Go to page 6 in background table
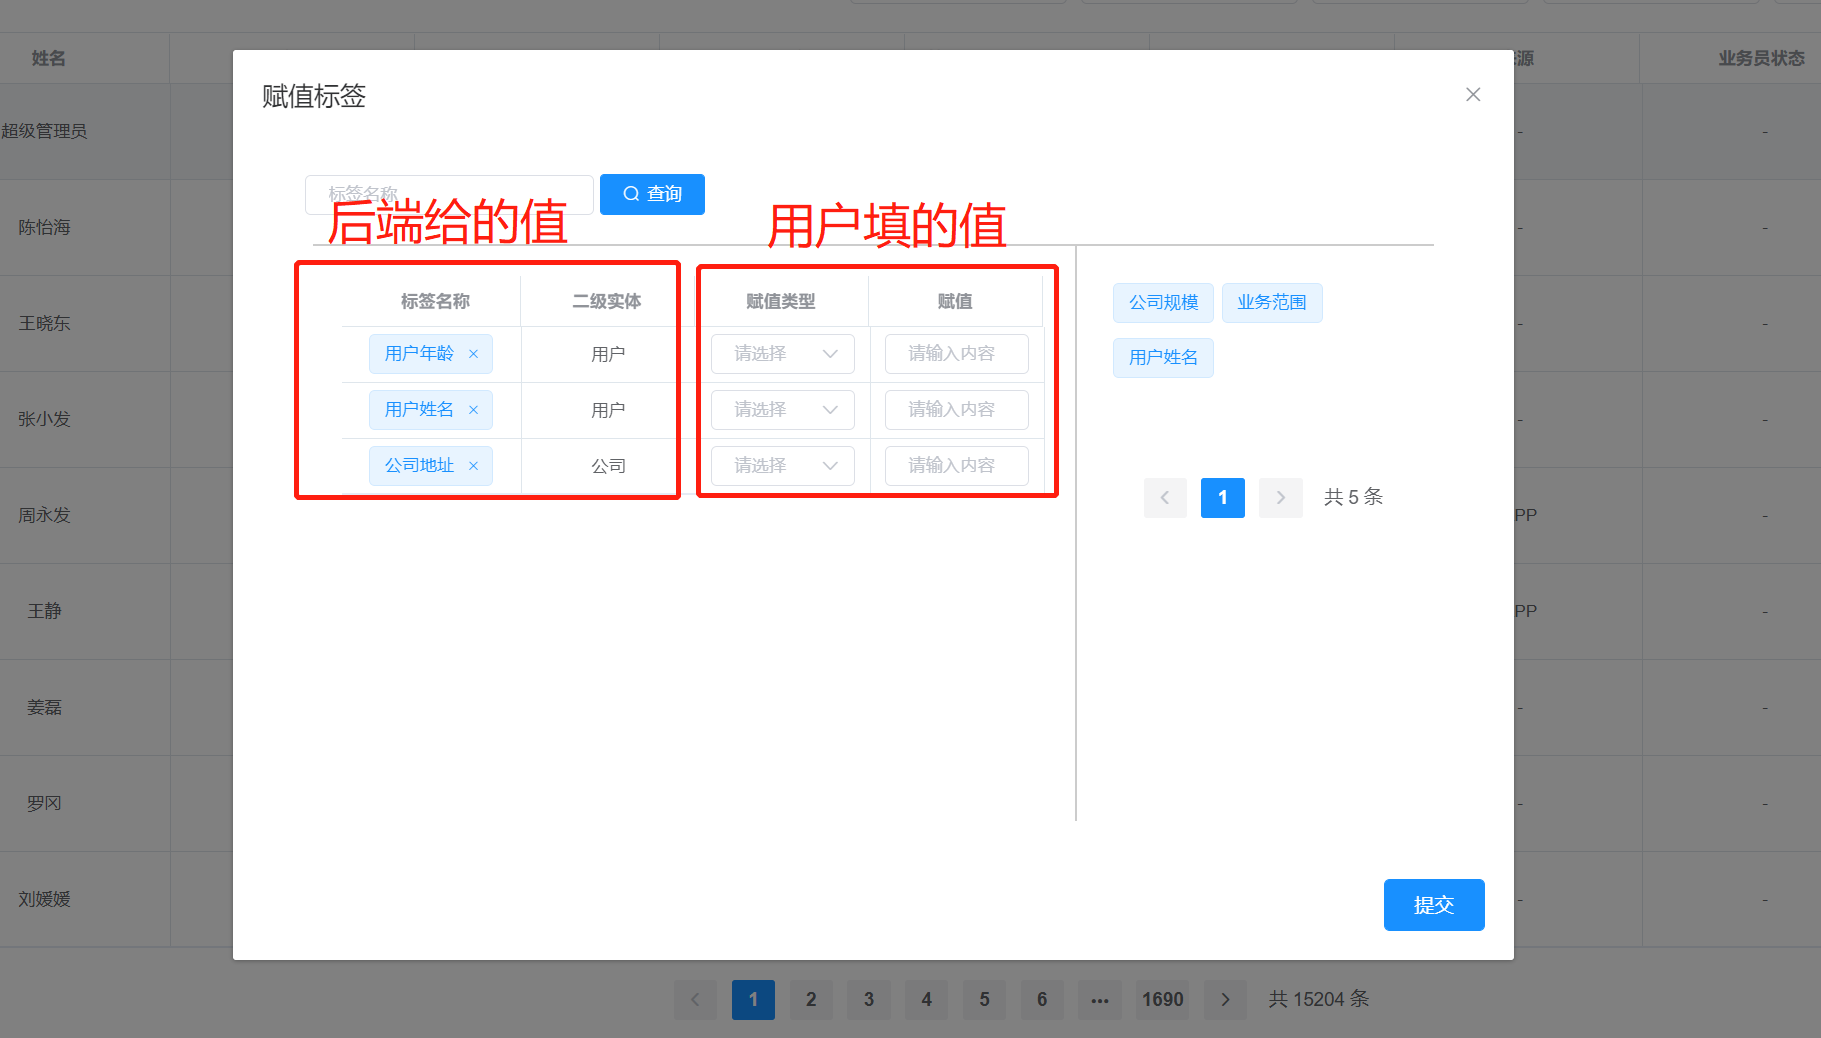The height and width of the screenshot is (1038, 1821). click(x=1042, y=1000)
